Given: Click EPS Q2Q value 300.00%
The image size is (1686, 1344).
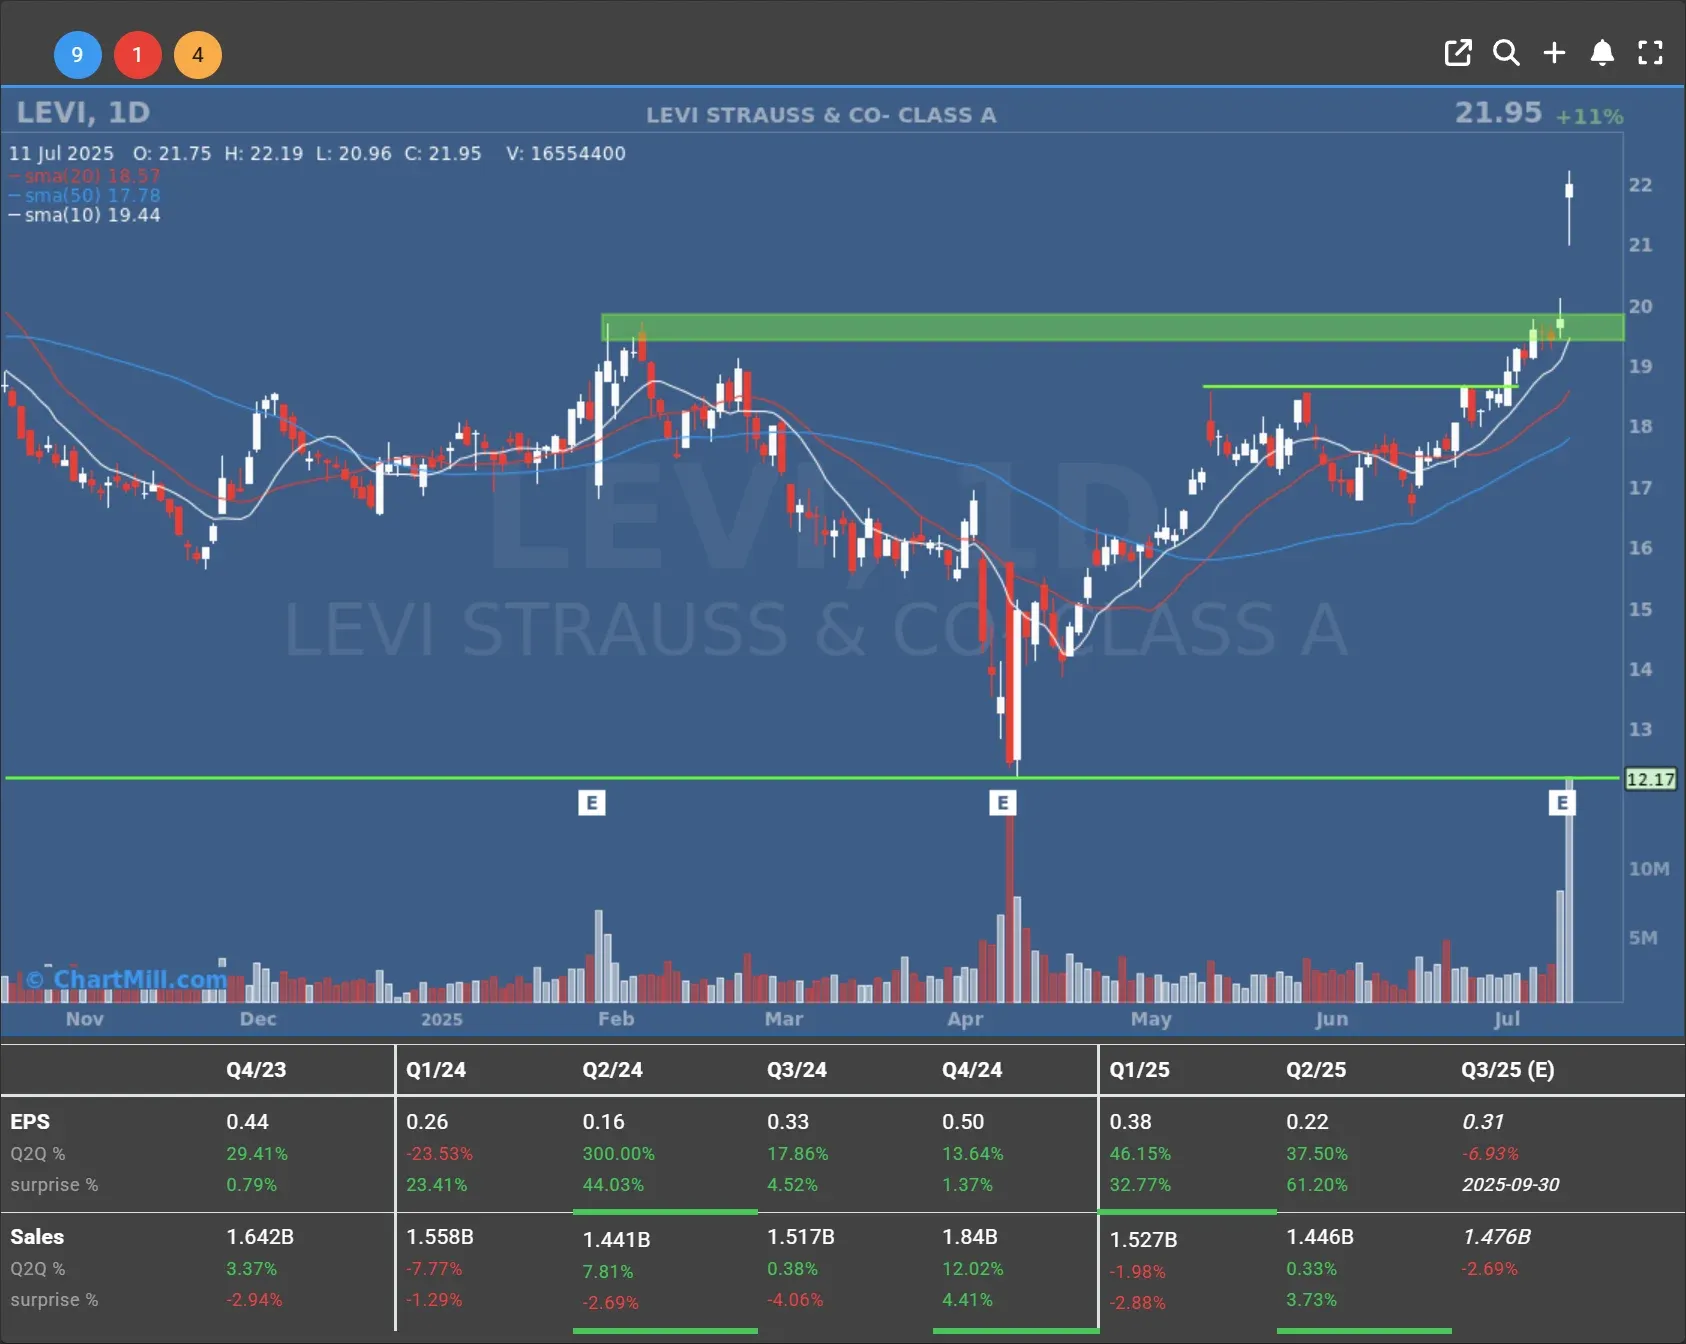Looking at the screenshot, I should tap(618, 1153).
